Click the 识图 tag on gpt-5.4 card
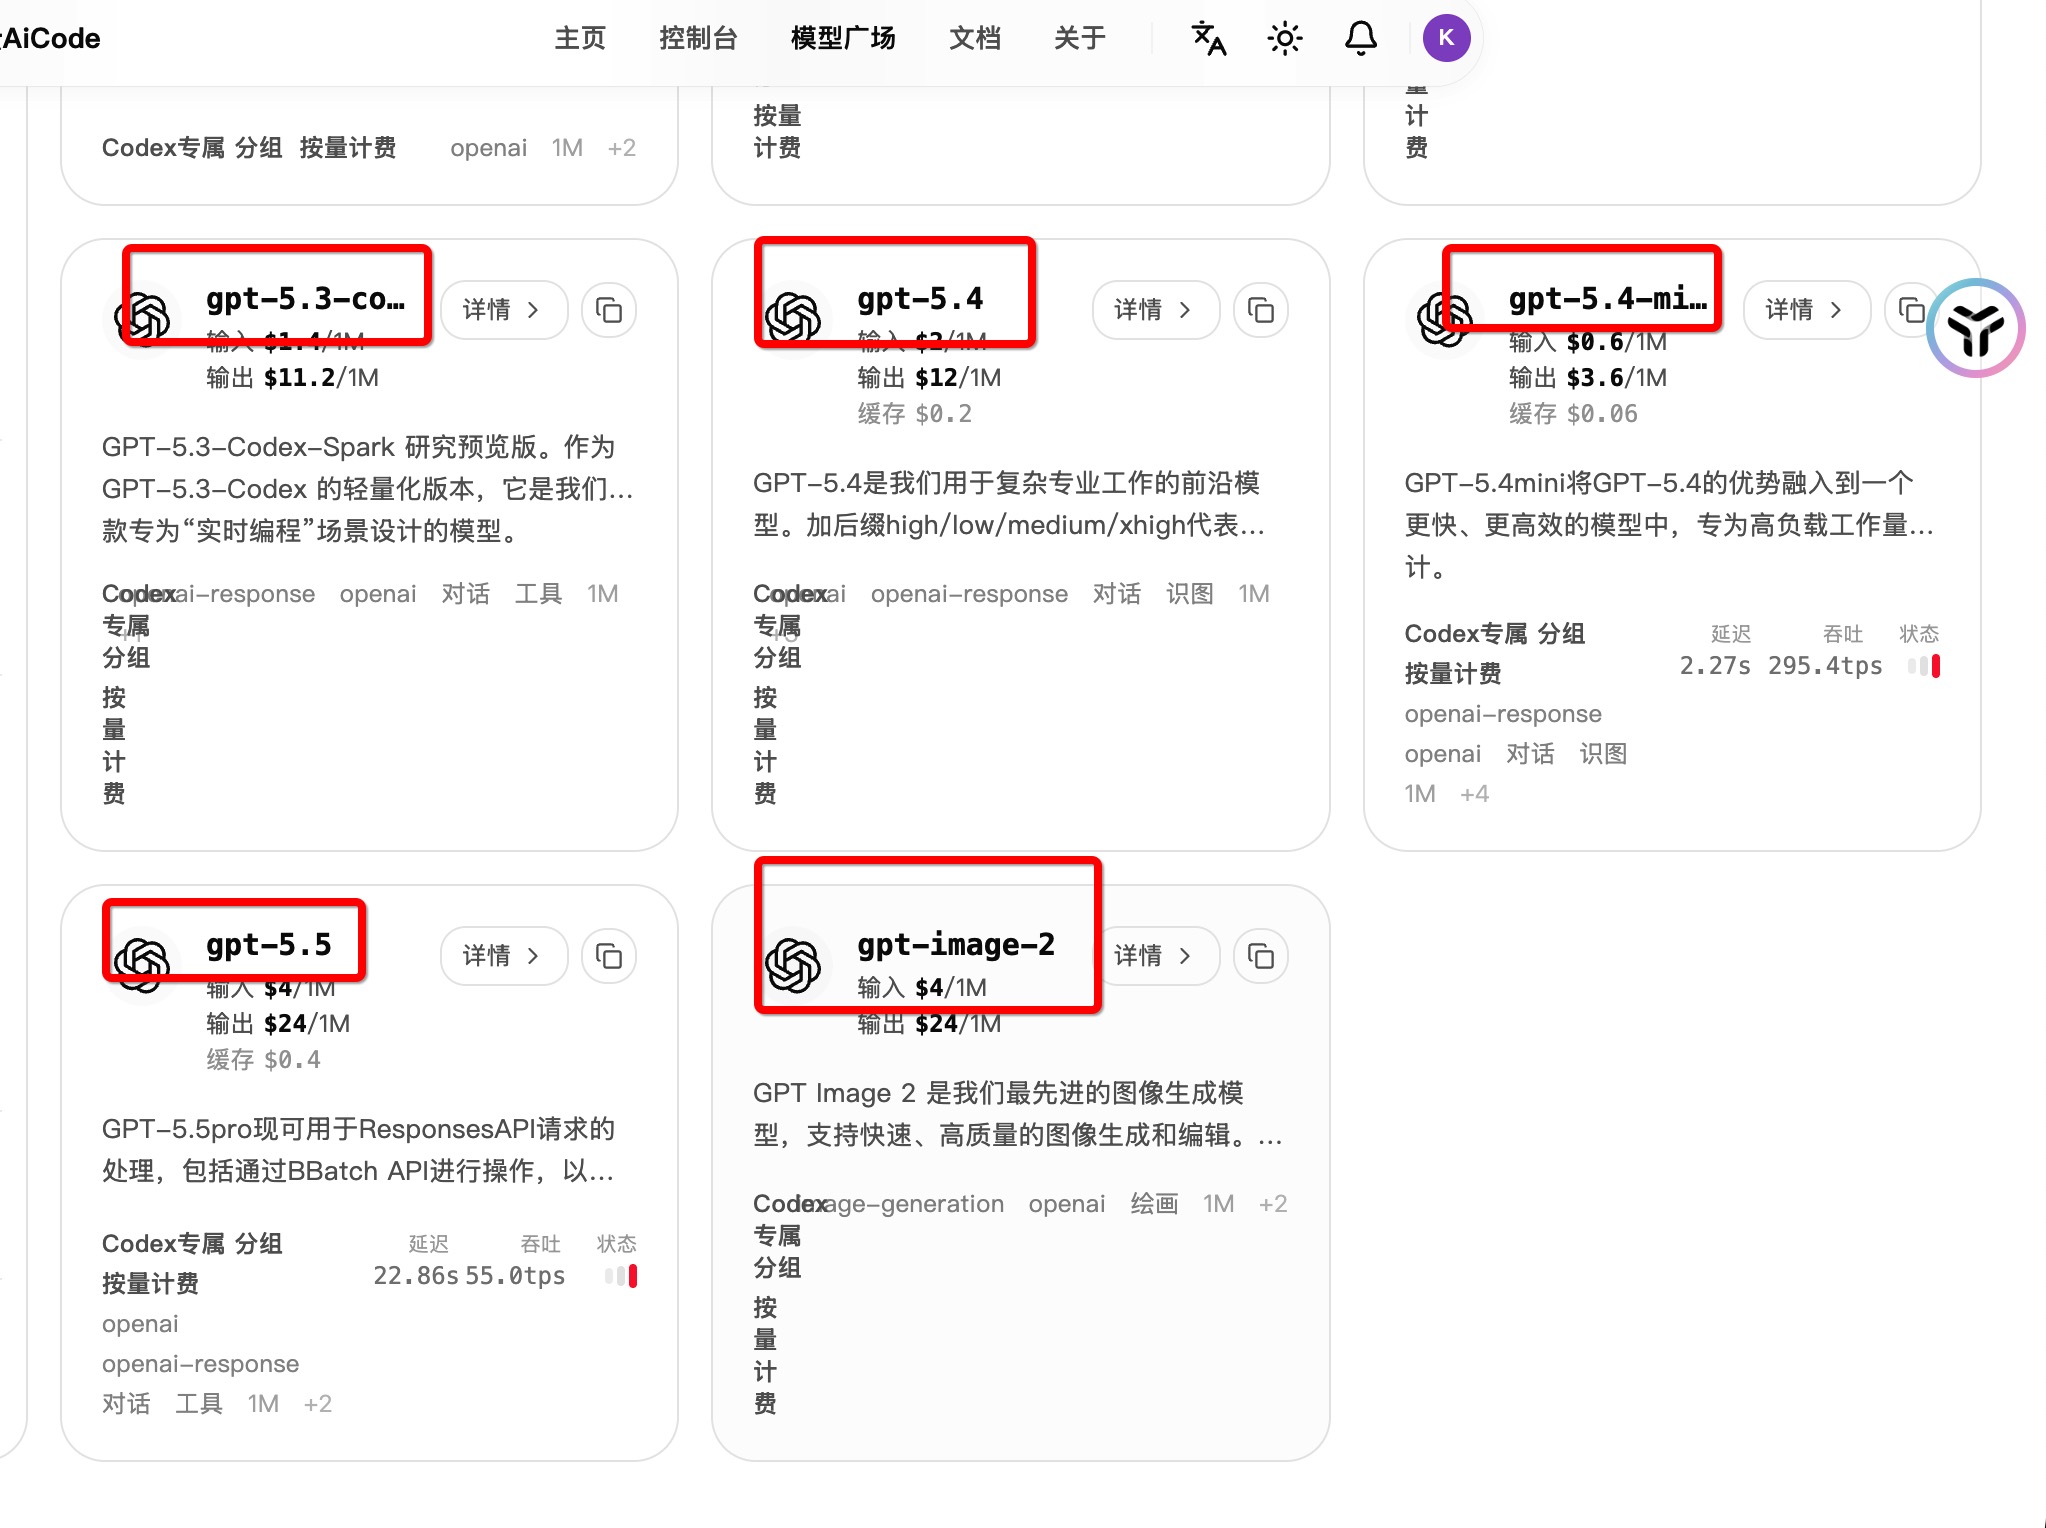 point(1190,594)
